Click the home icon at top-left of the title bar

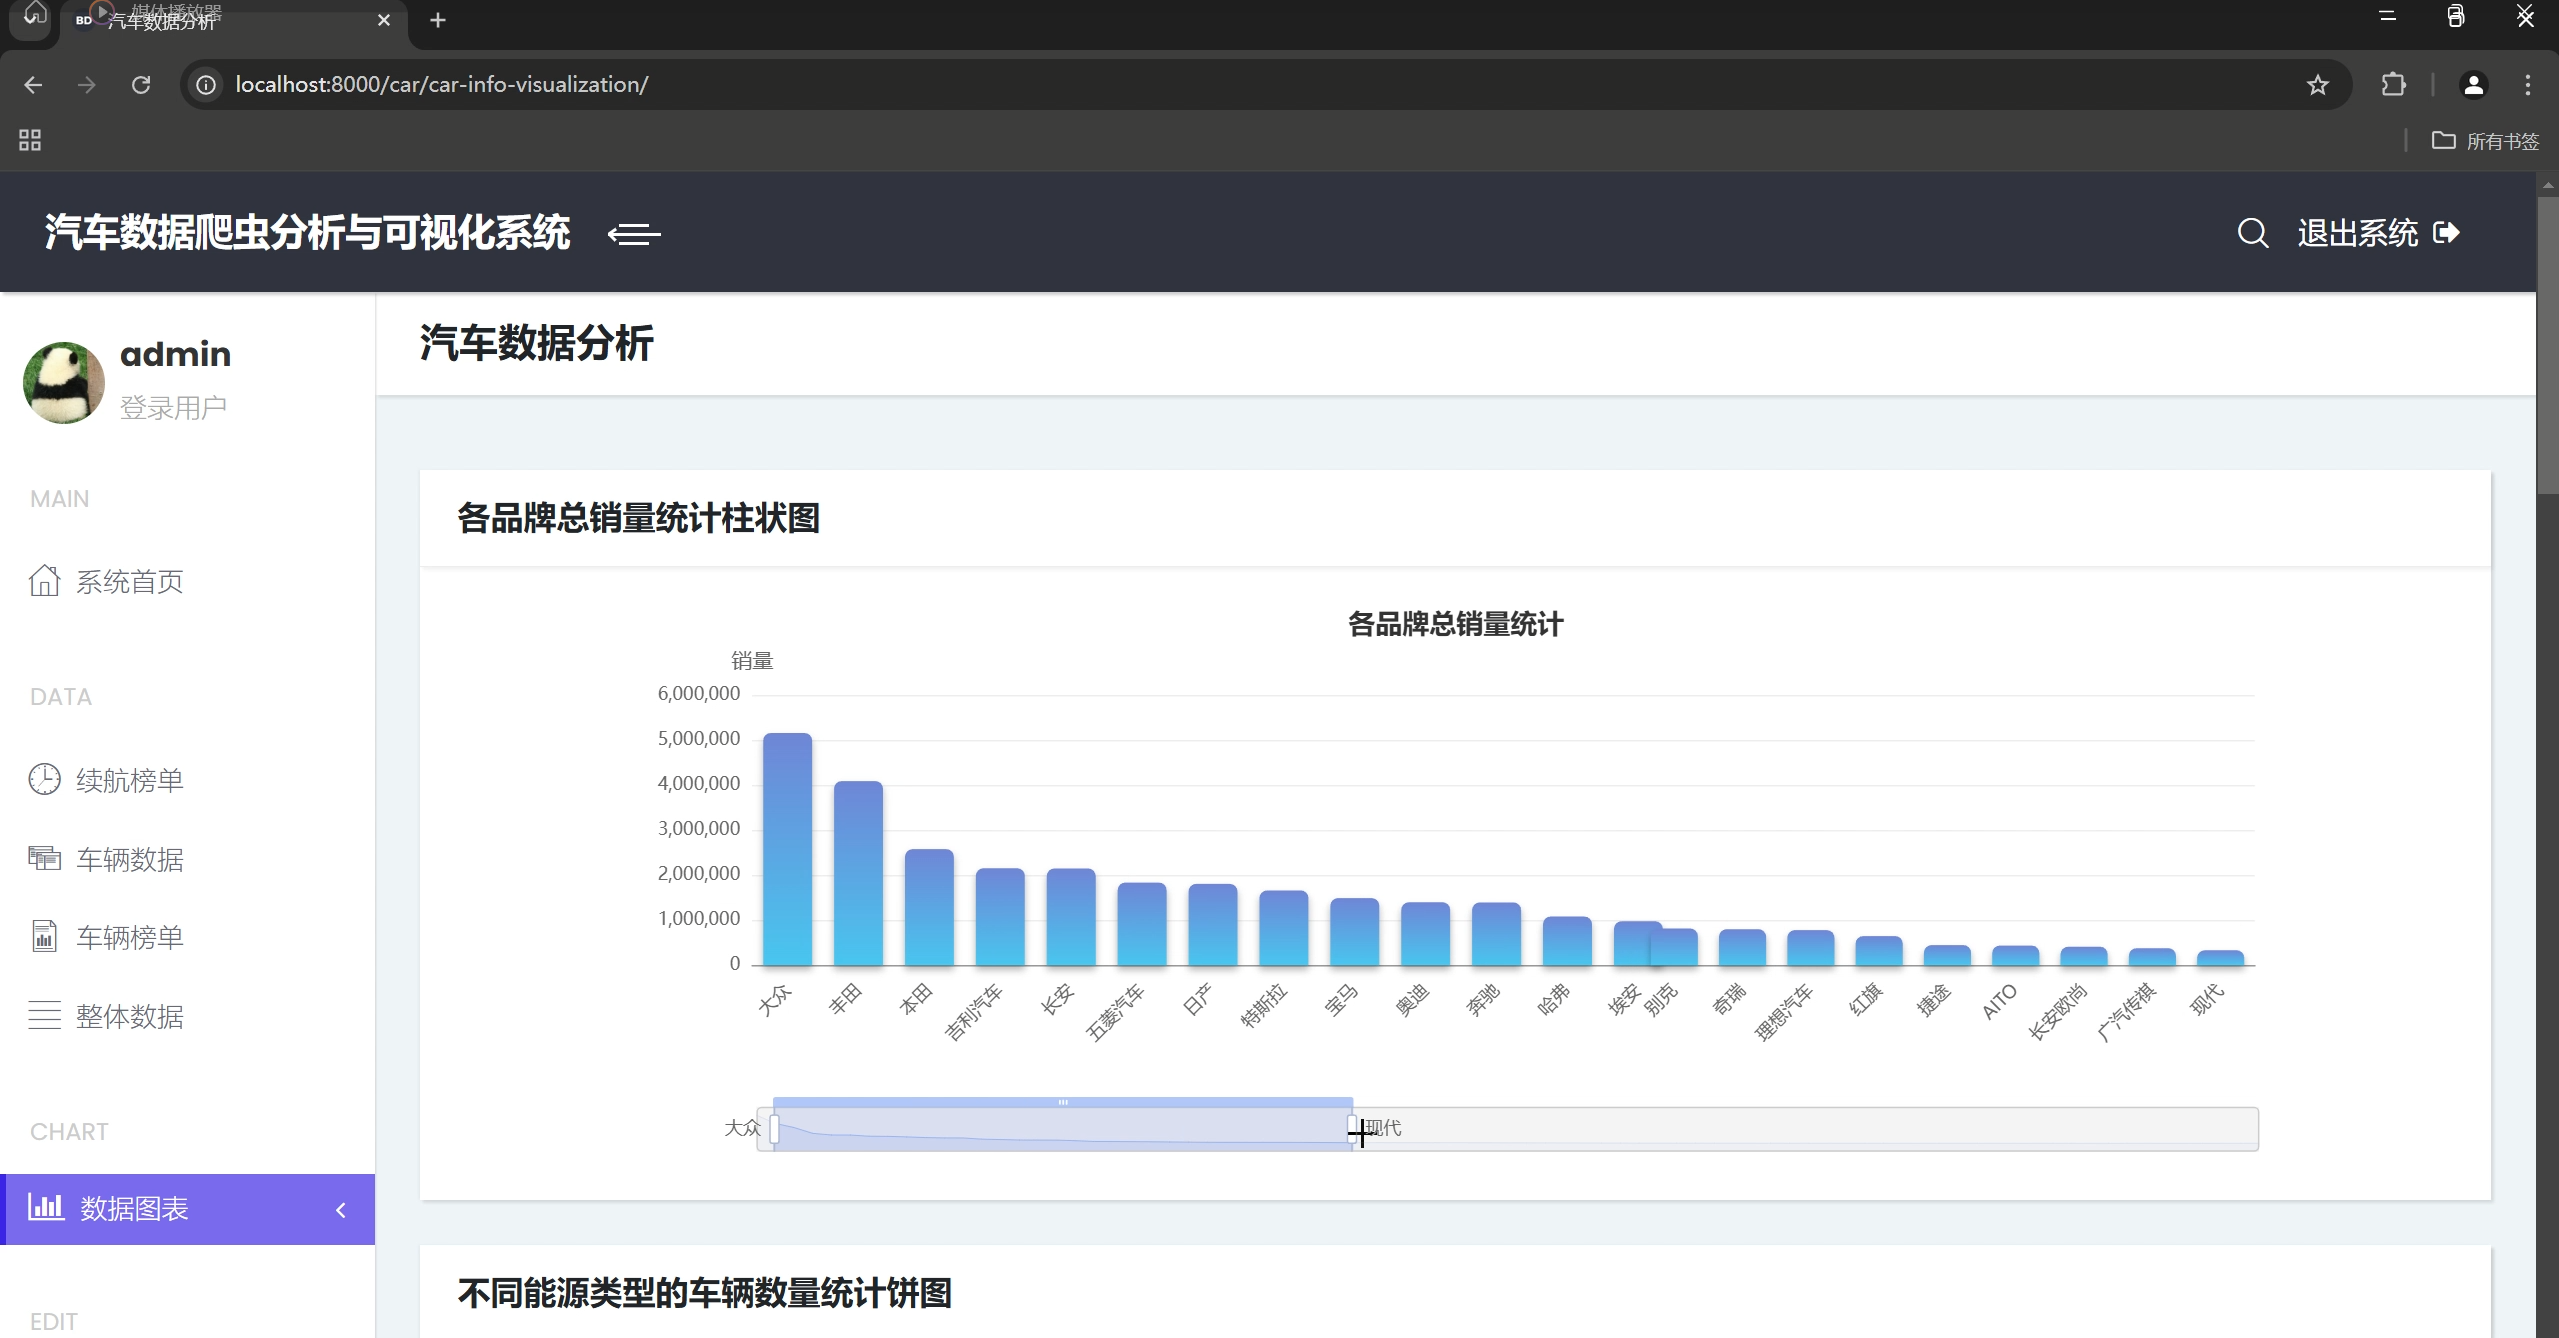point(35,14)
